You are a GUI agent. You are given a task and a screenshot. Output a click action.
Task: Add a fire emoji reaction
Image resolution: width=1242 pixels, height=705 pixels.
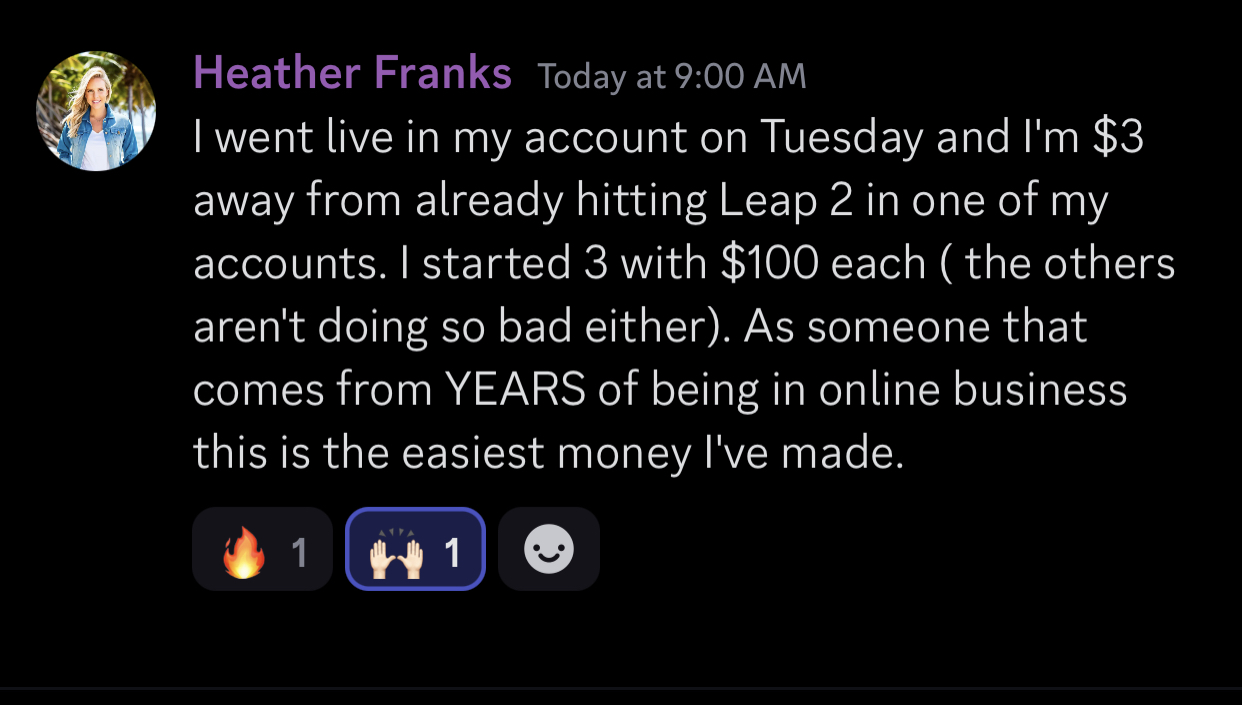point(262,549)
